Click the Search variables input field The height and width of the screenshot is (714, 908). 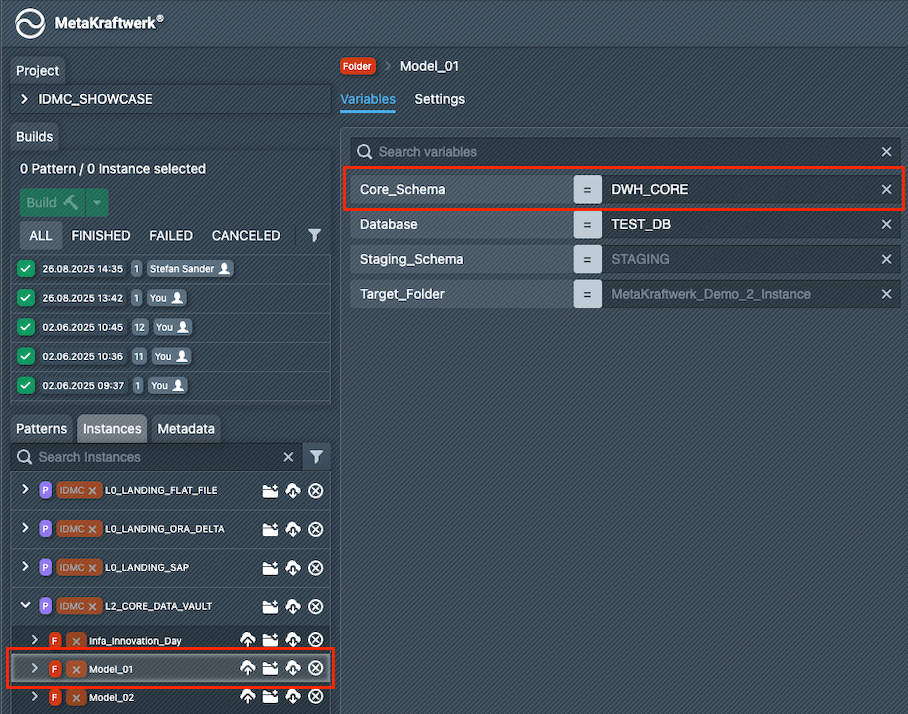coord(620,152)
